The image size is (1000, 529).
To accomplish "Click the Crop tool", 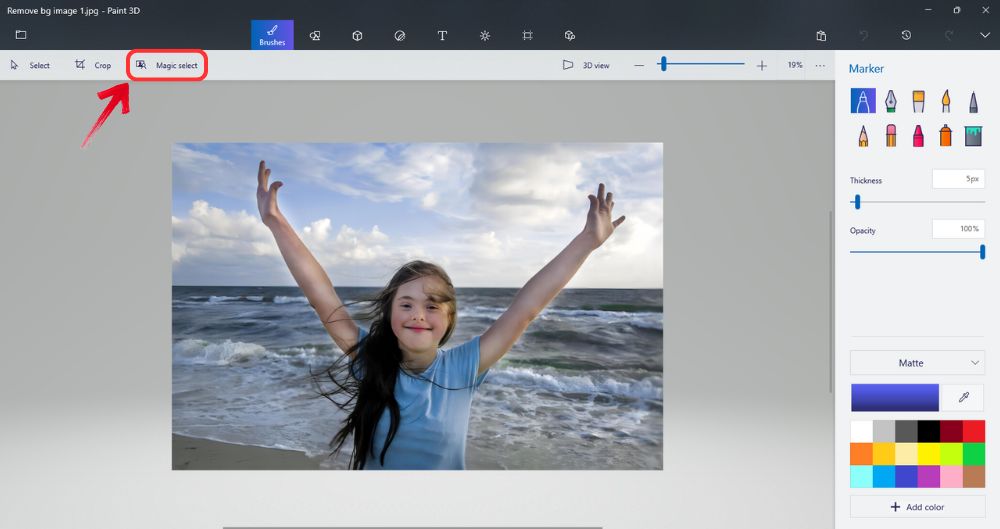I will point(93,65).
